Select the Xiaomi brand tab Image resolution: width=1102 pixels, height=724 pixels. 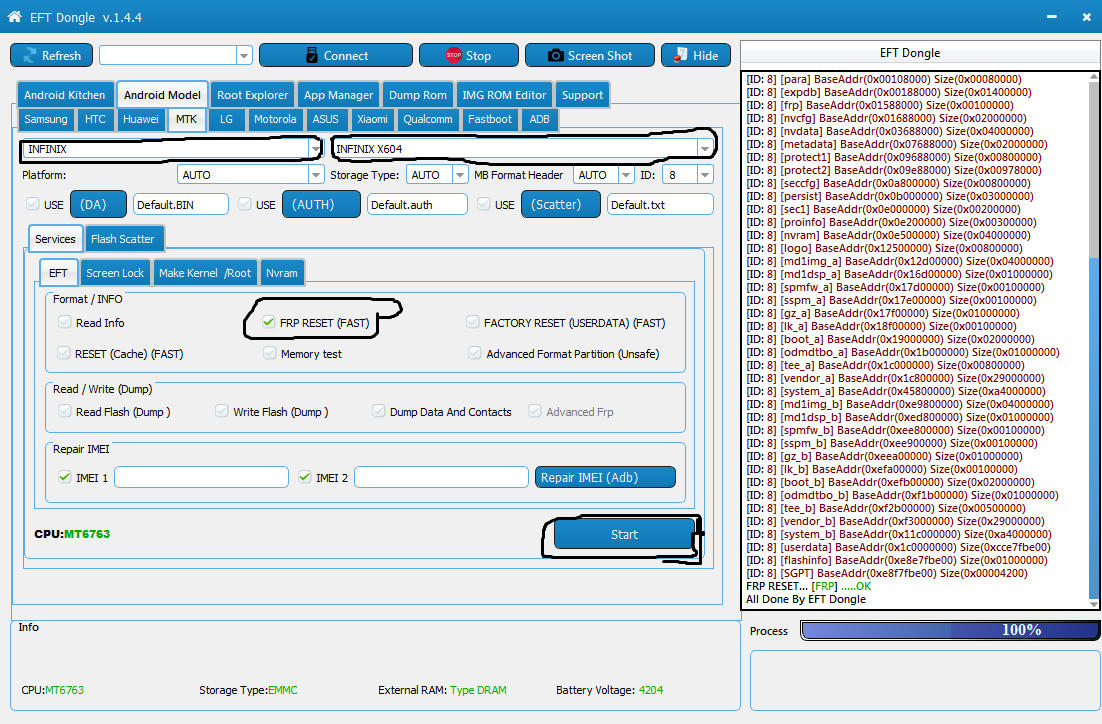[x=372, y=119]
